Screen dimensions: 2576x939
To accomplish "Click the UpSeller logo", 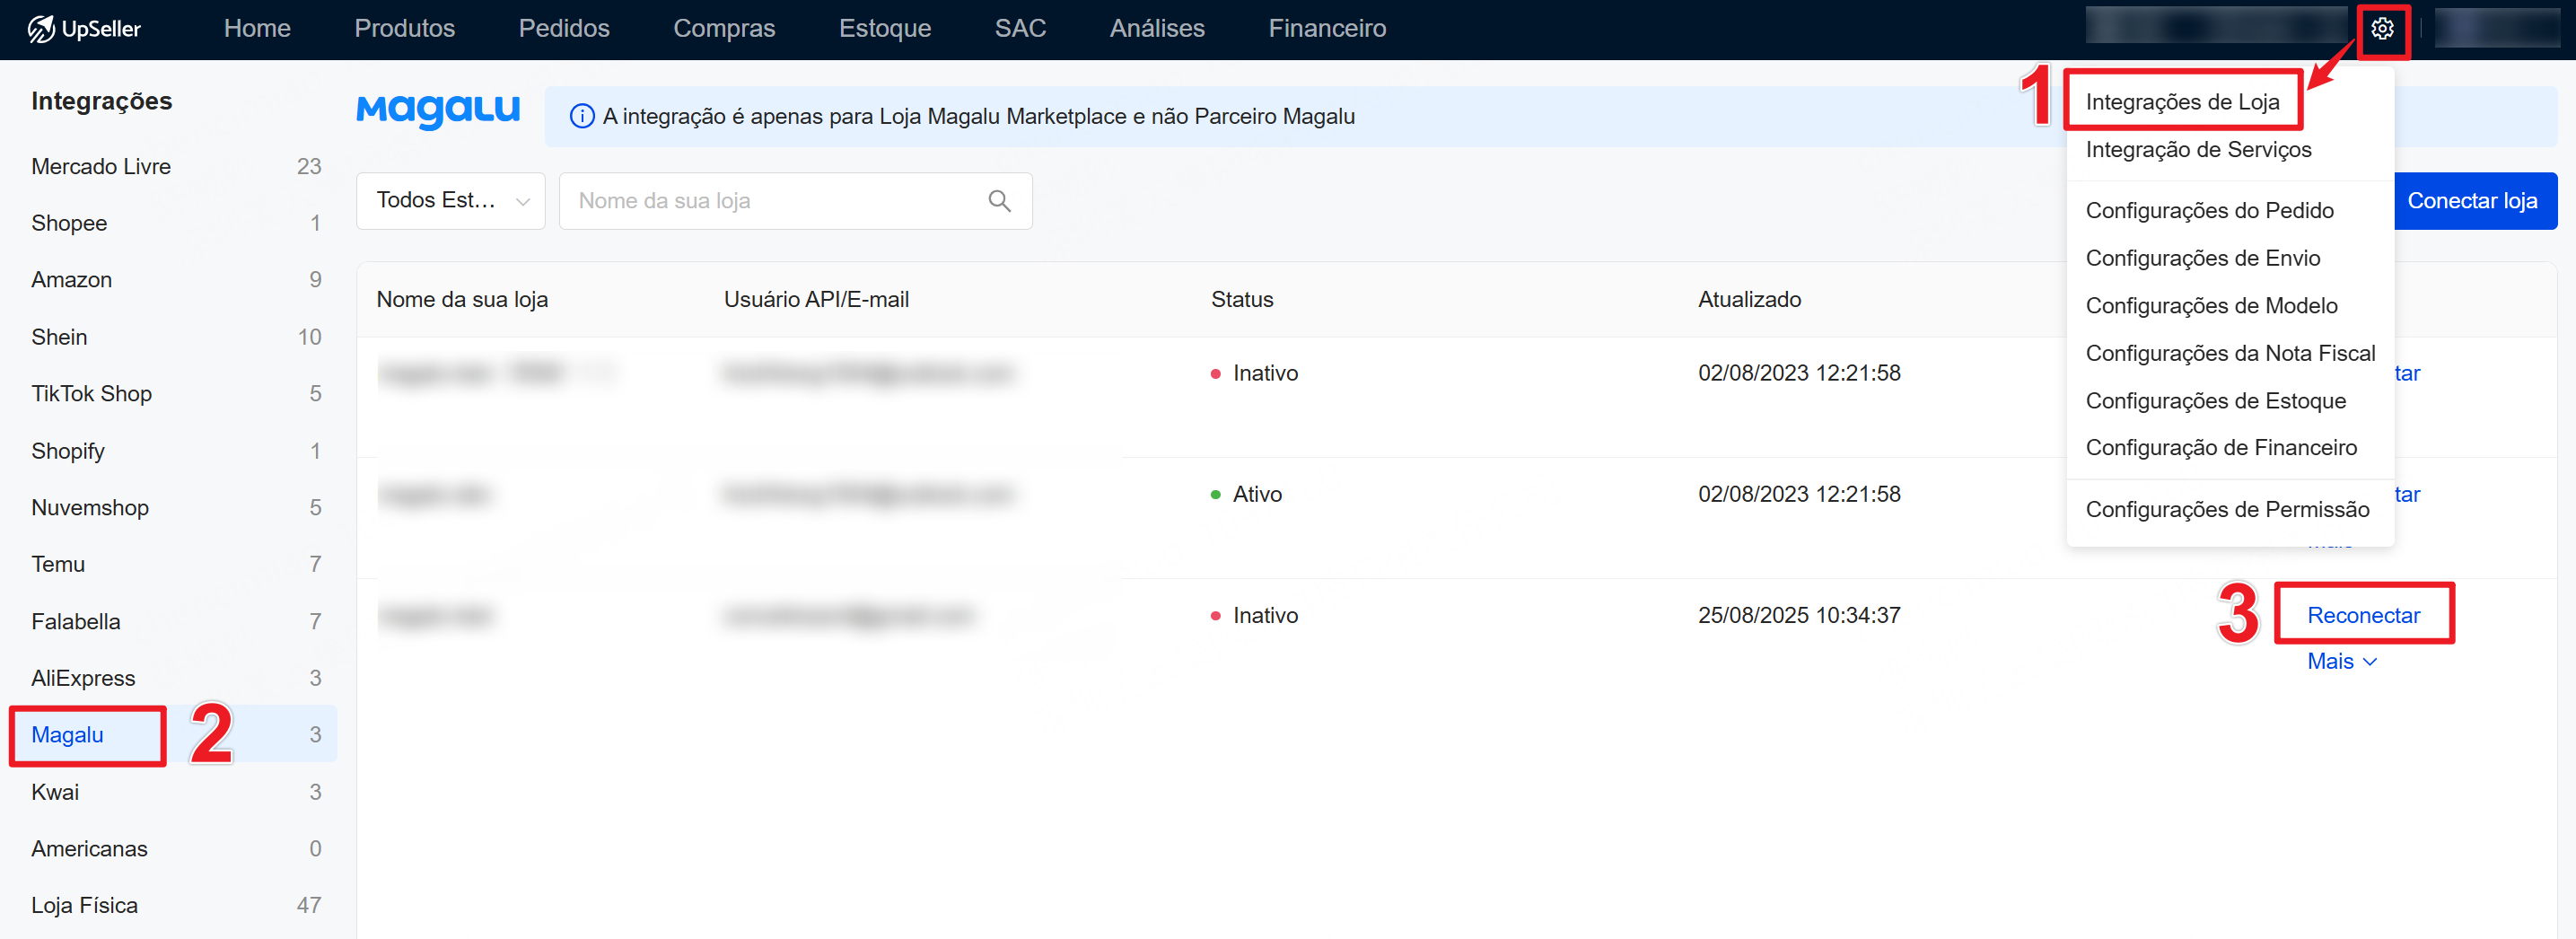I will [84, 29].
